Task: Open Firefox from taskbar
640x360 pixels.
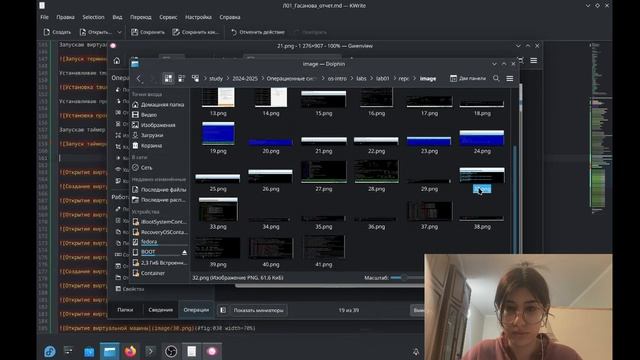Action: click(x=130, y=351)
